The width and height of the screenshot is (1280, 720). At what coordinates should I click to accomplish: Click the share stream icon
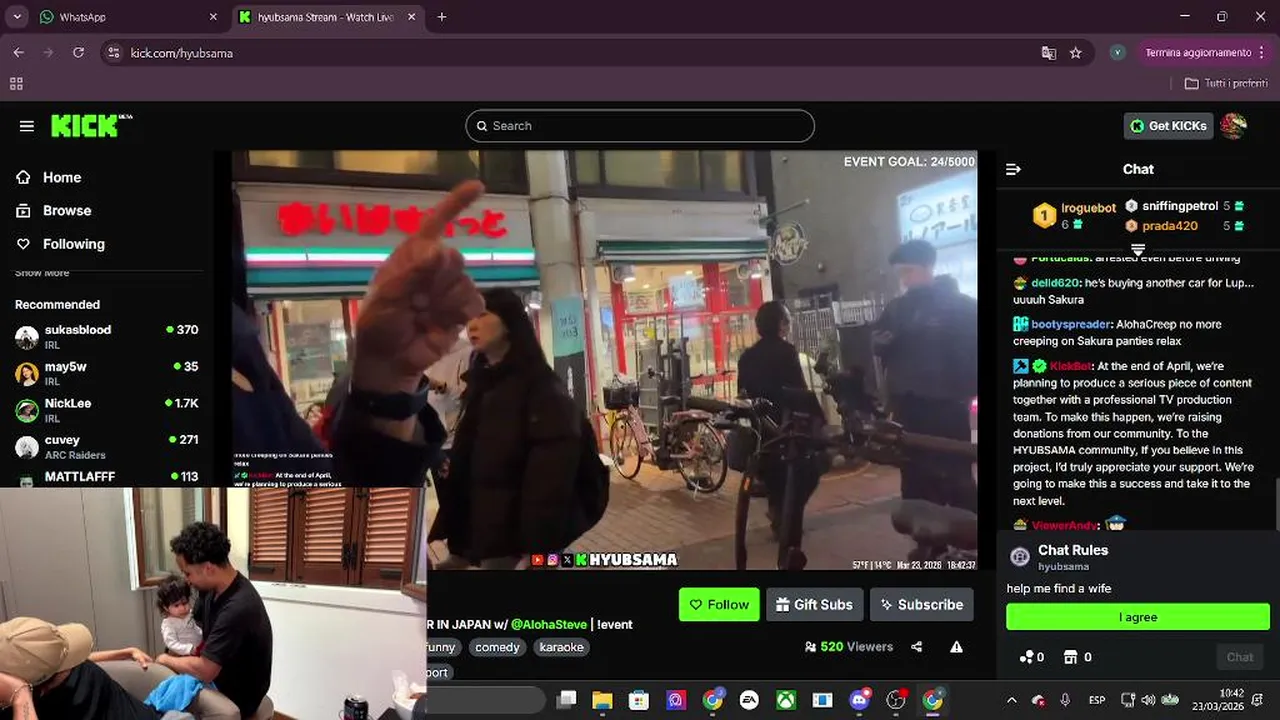[x=917, y=647]
